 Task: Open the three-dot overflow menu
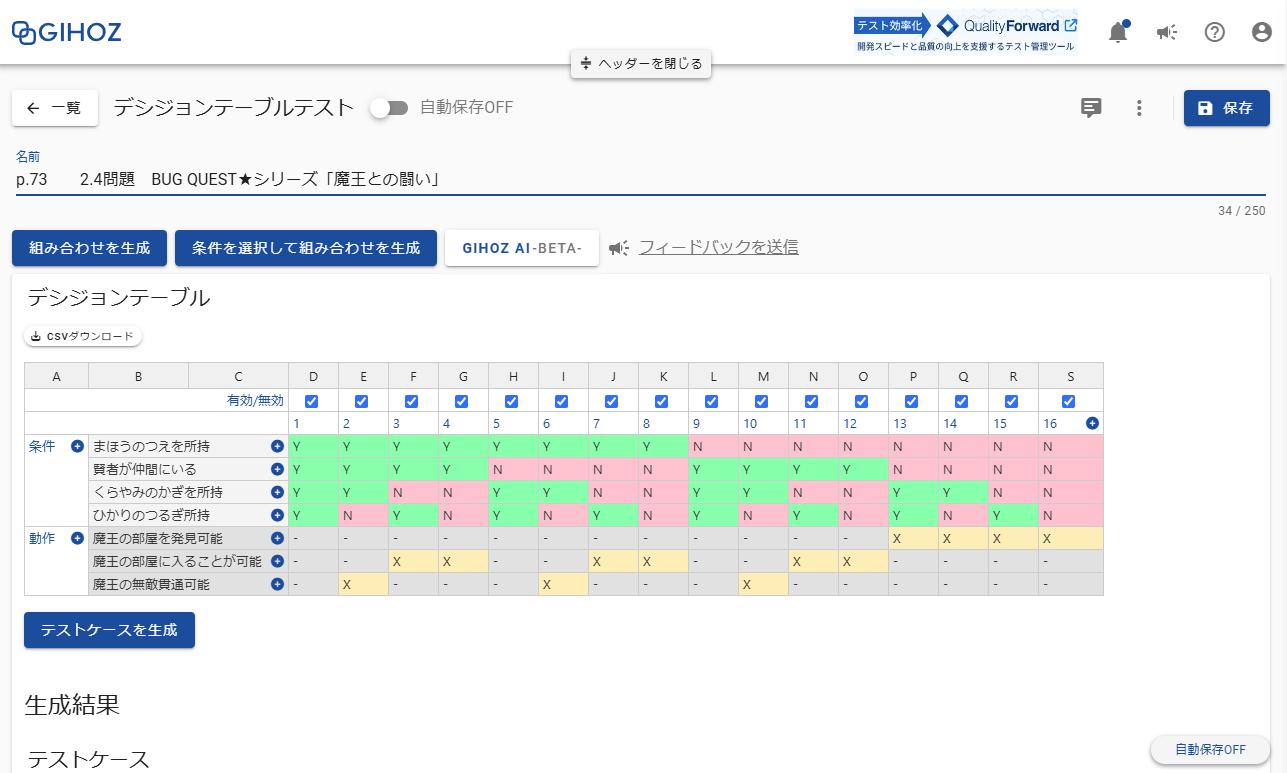pyautogui.click(x=1139, y=108)
